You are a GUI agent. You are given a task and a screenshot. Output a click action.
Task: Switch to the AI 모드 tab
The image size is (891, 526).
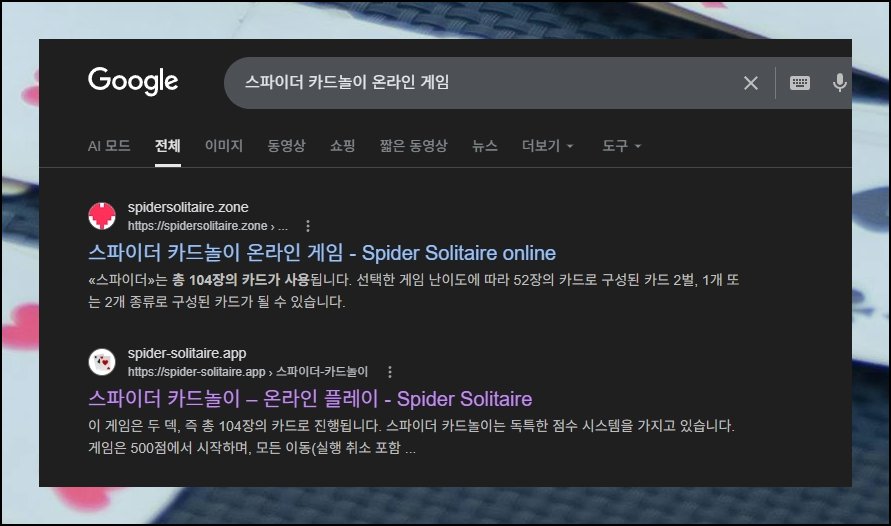[x=109, y=146]
